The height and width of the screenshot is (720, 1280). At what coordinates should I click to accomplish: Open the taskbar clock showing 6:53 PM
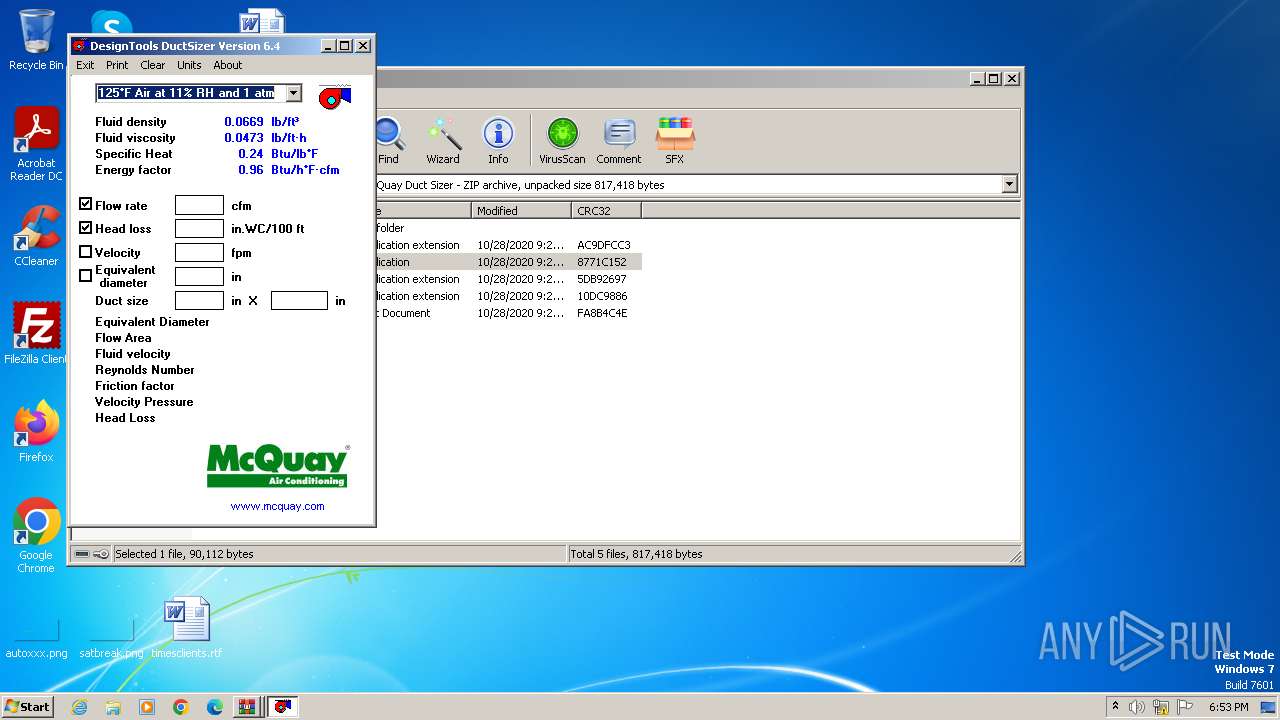(x=1229, y=707)
